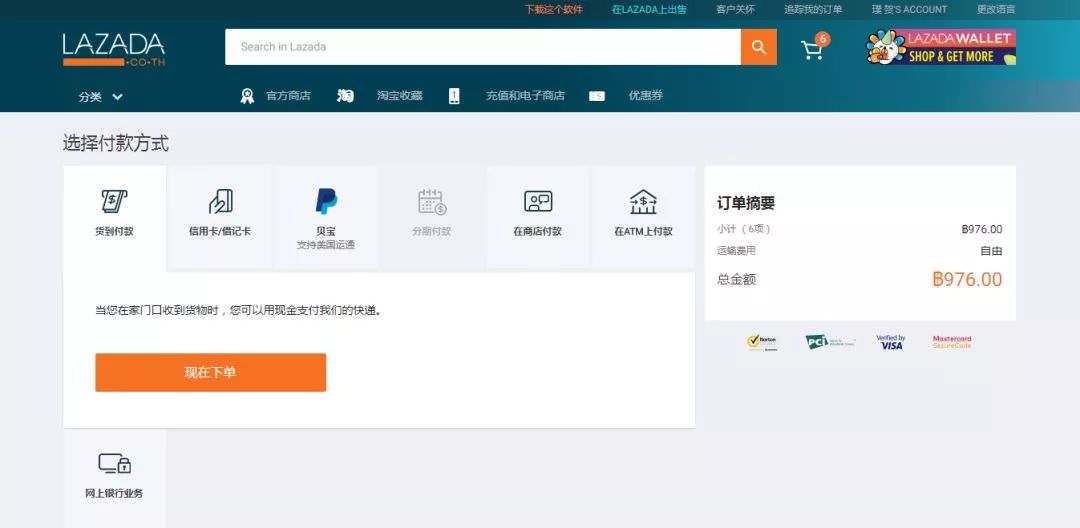The height and width of the screenshot is (528, 1080).
Task: Click the ฿976.00 total amount
Action: tap(967, 279)
